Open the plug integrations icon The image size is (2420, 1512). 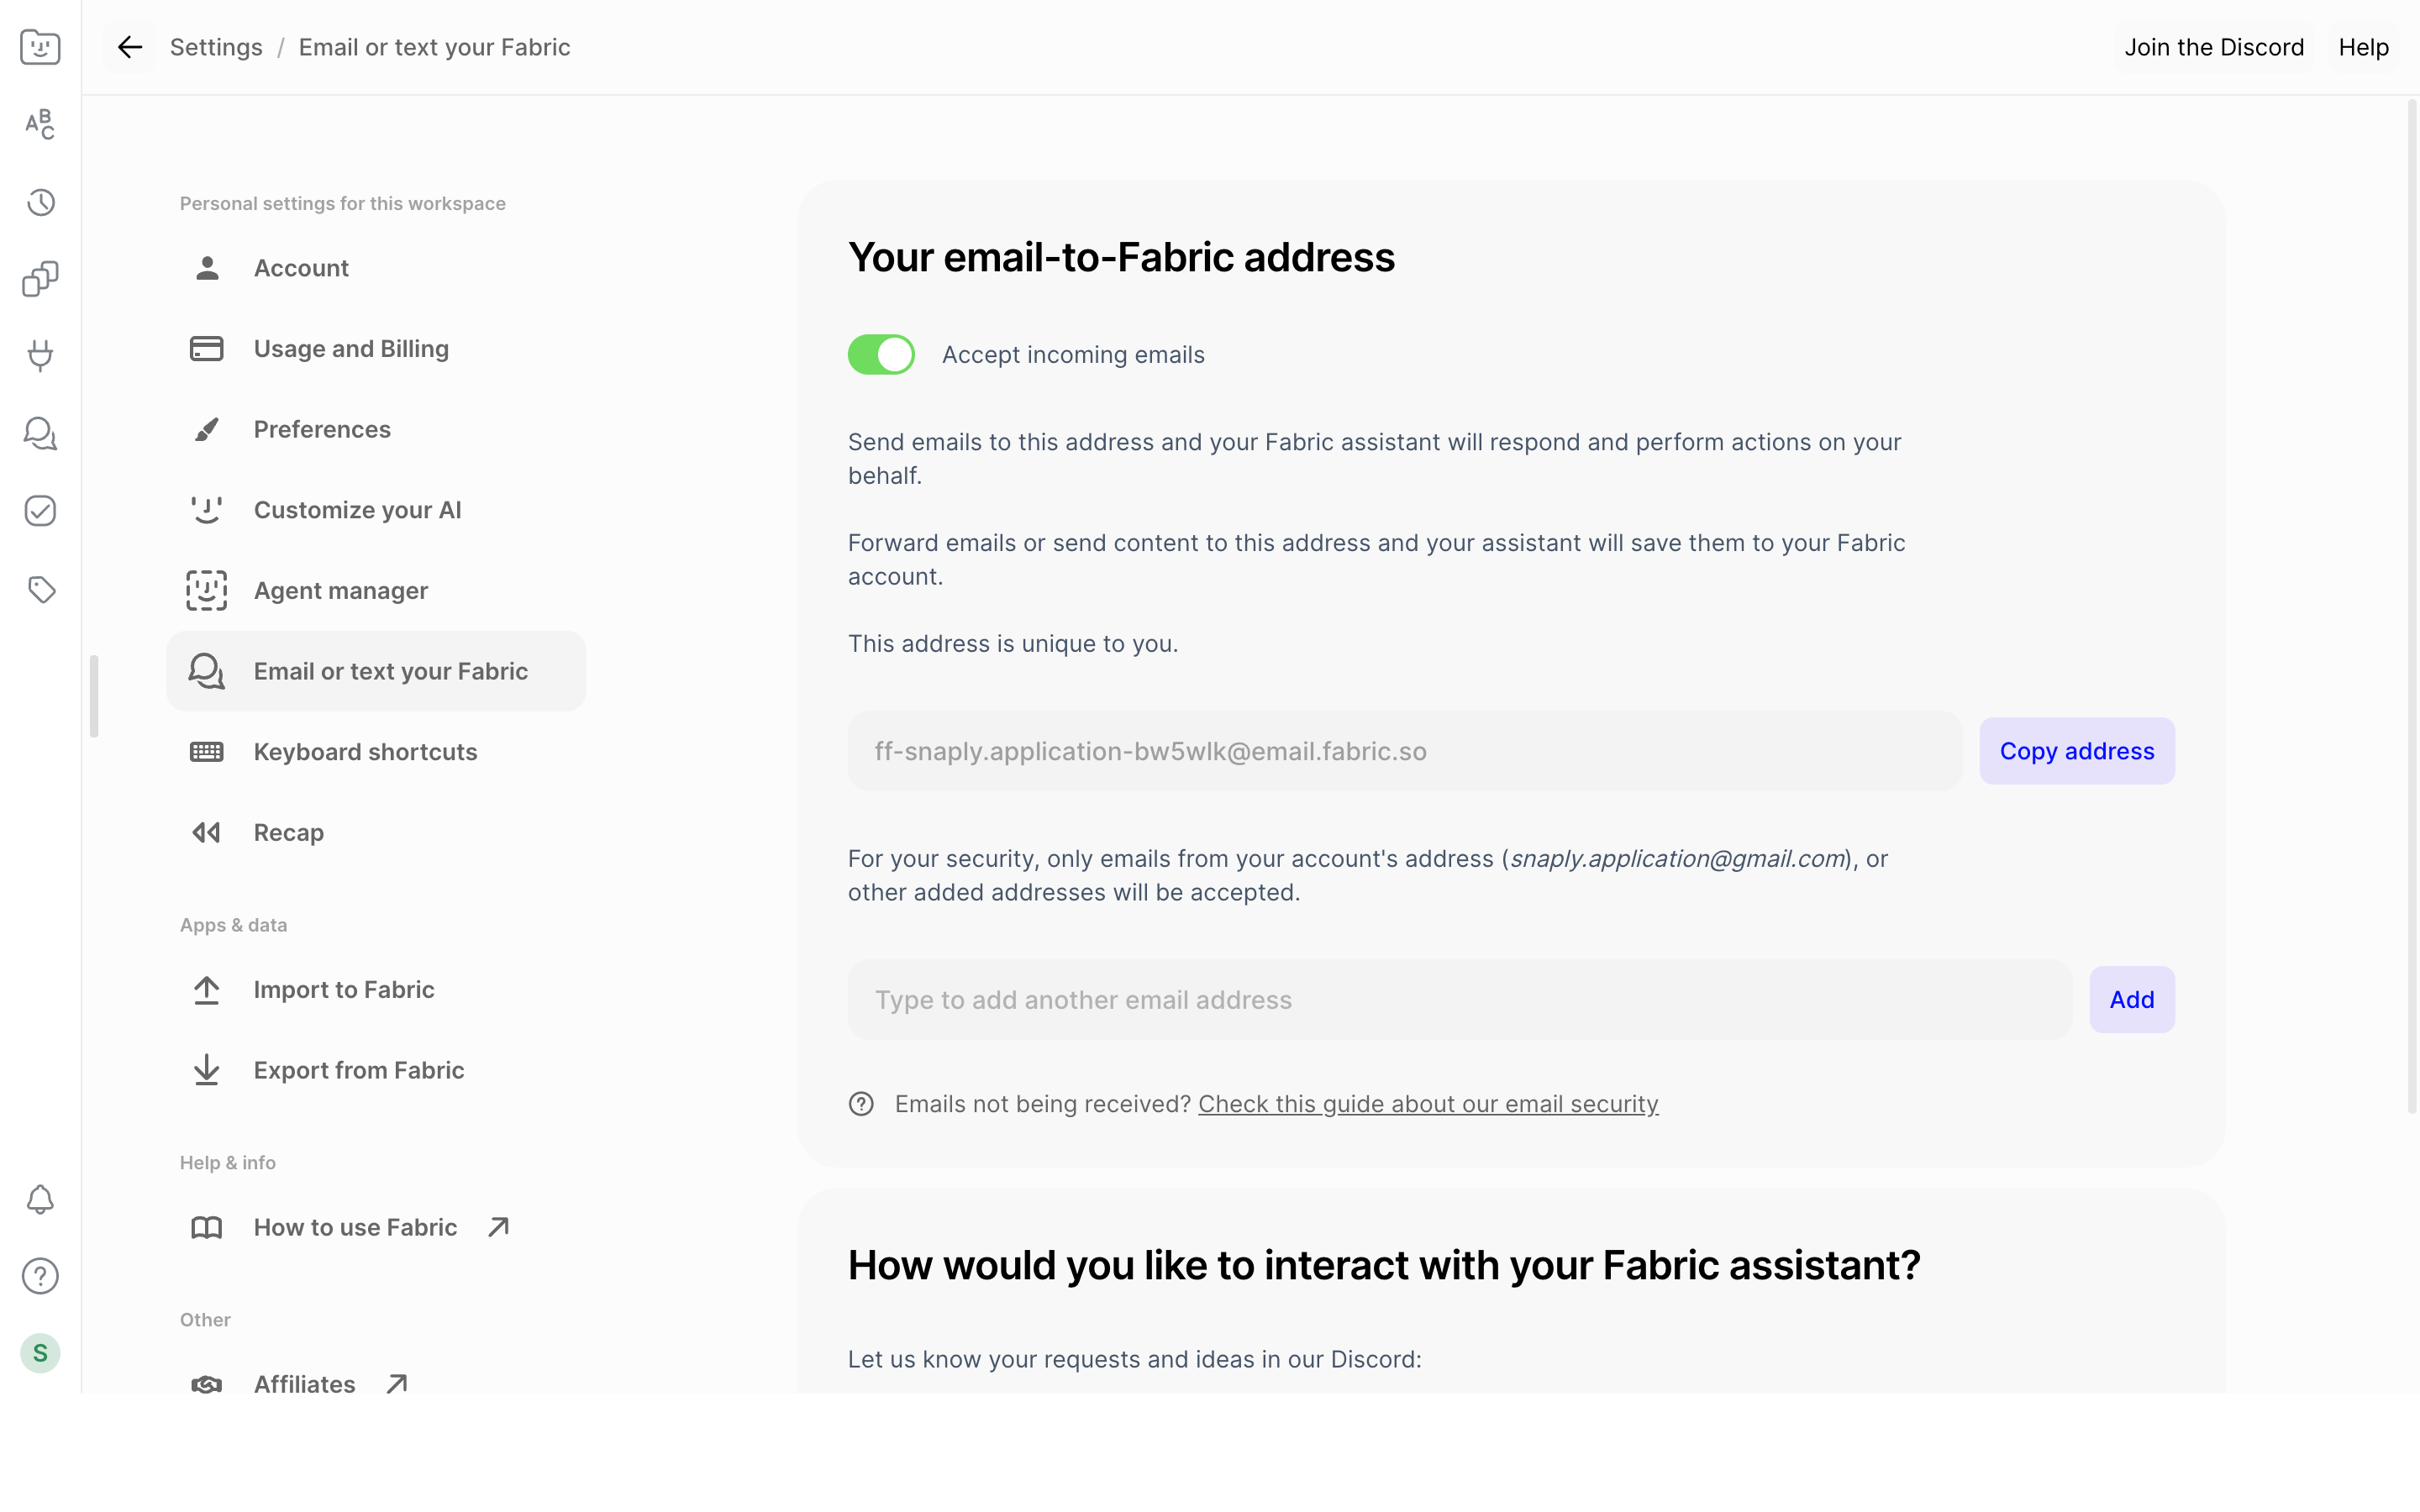tap(40, 356)
